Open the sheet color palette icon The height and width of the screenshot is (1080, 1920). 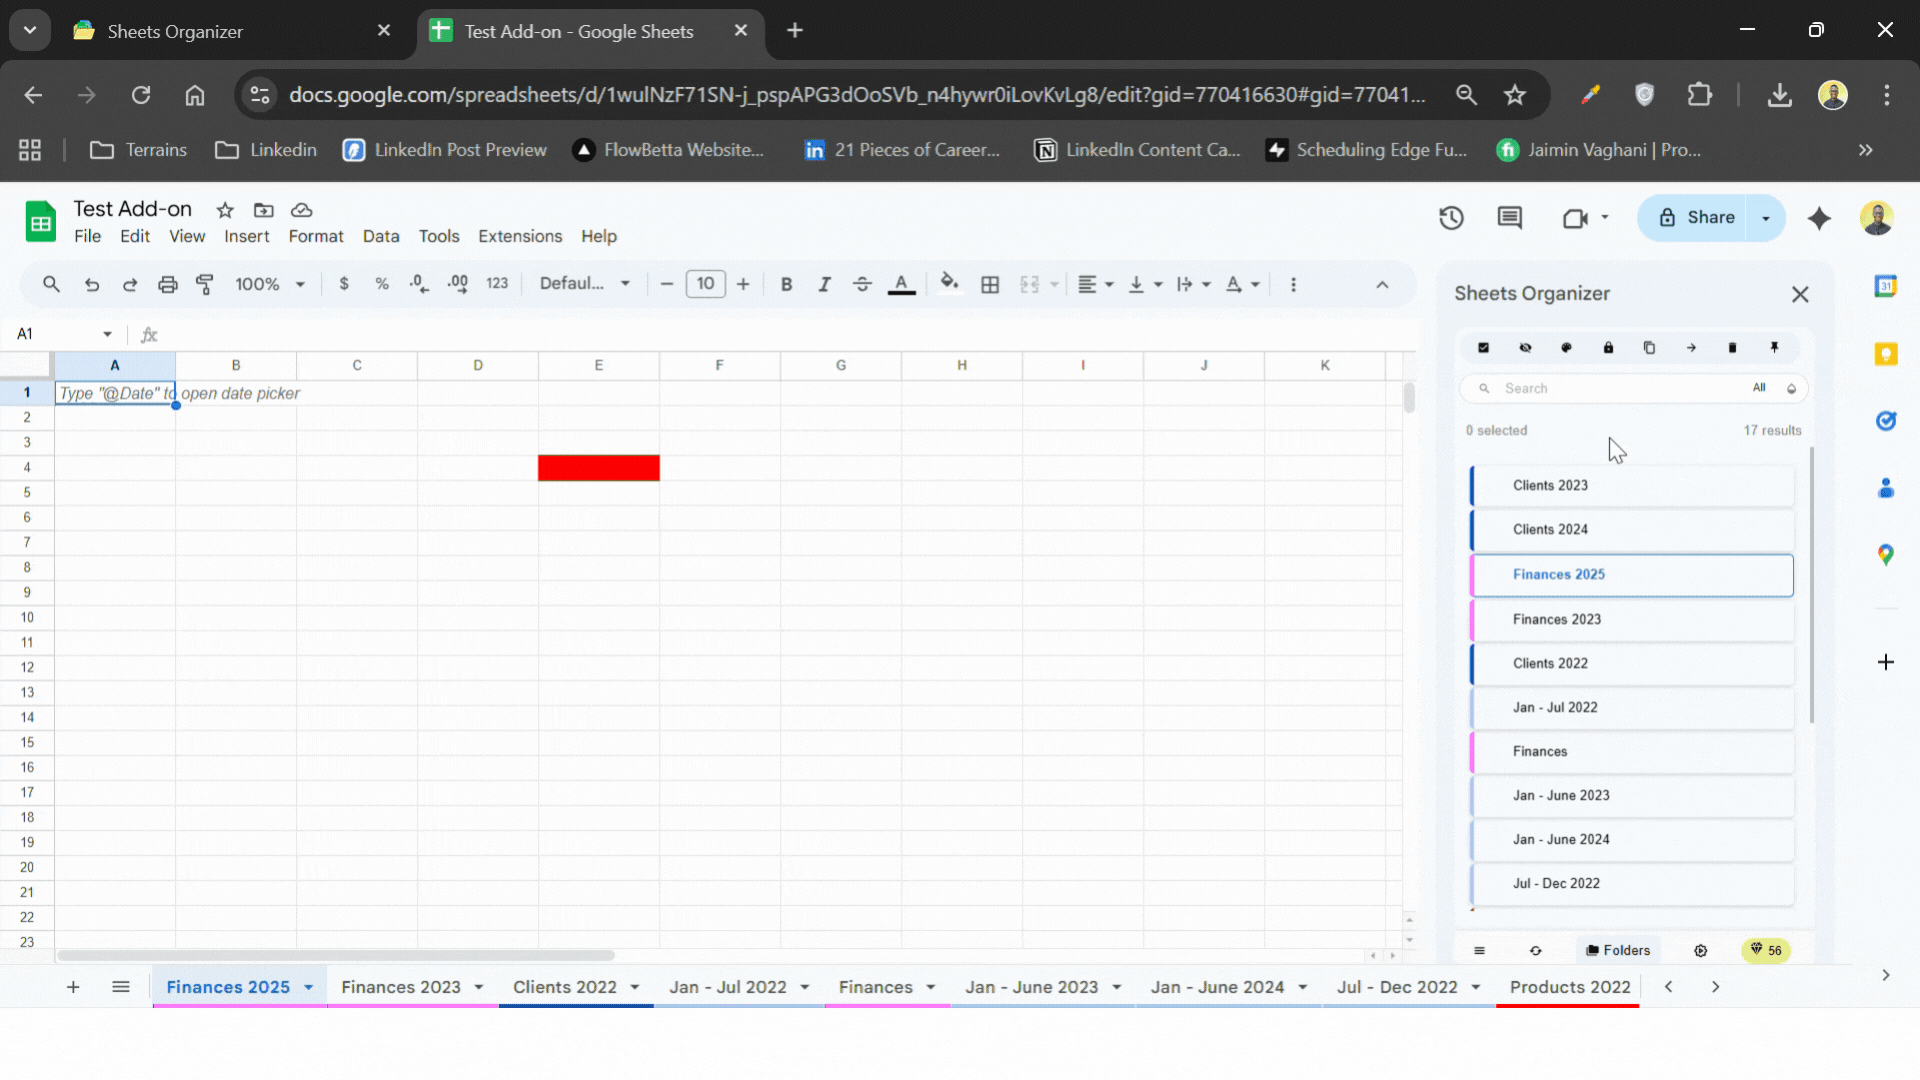1566,348
